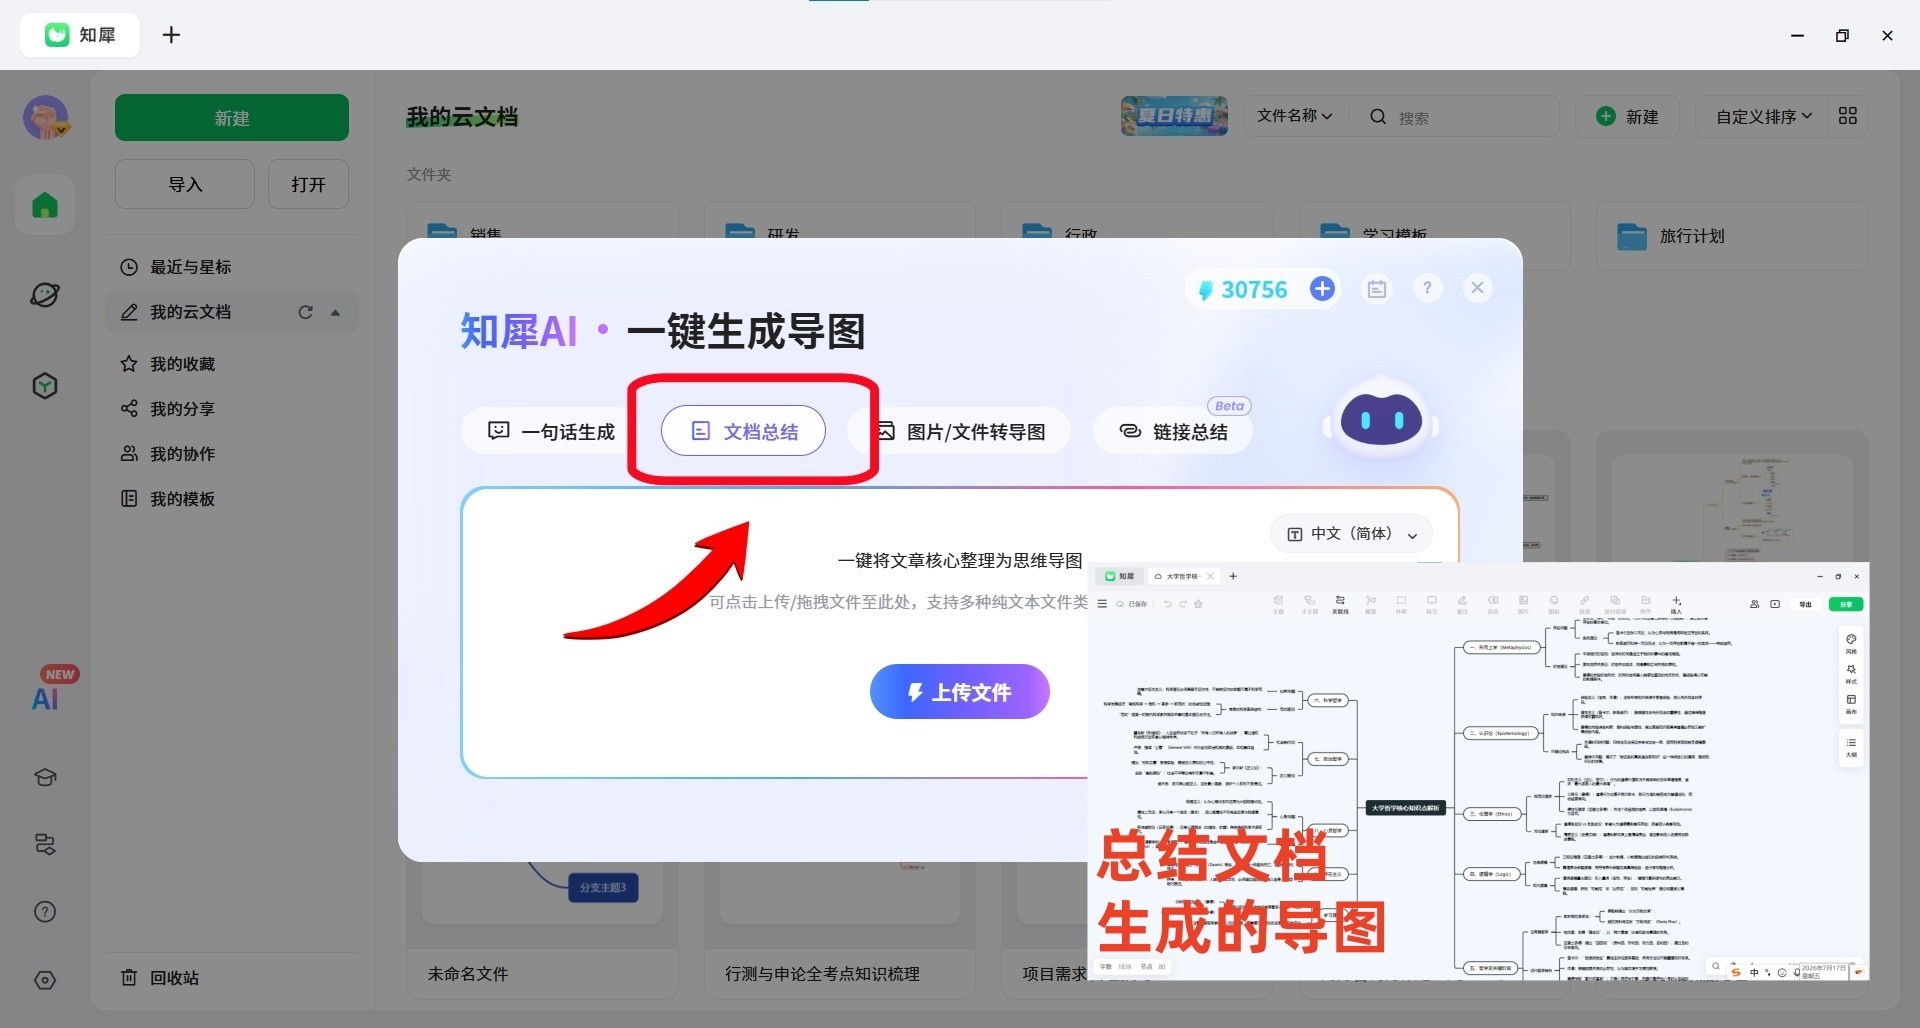Collapse the 我的云文档 tree arrow

point(336,312)
